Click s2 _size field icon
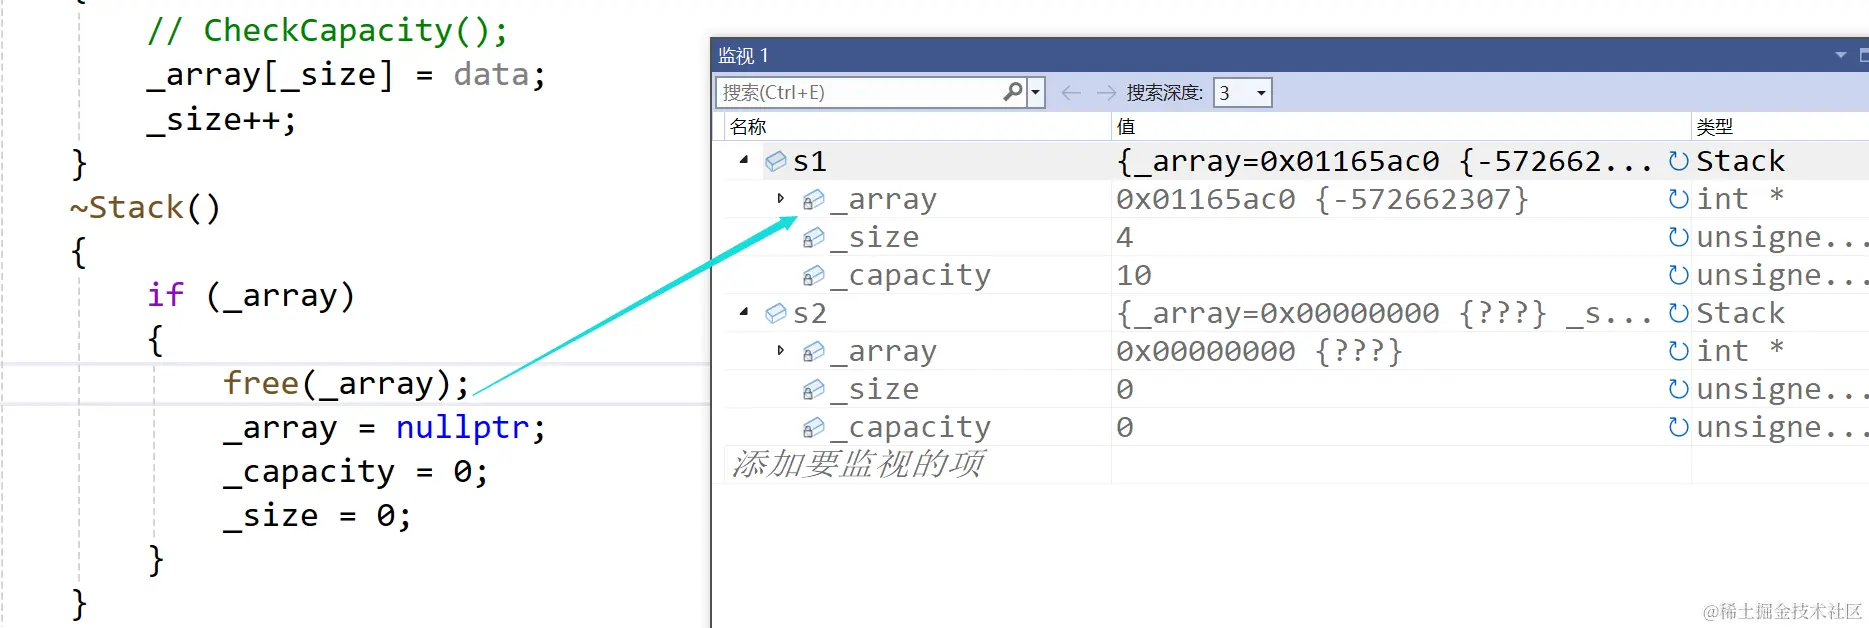This screenshot has height=628, width=1869. click(x=814, y=389)
